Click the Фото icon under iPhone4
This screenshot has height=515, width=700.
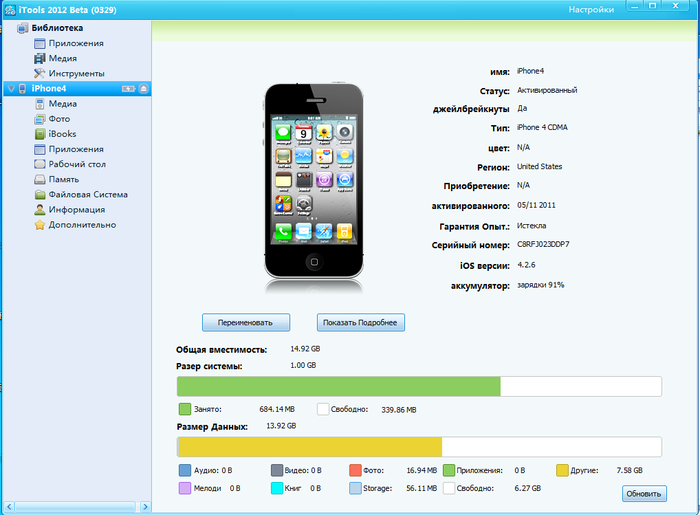coord(40,119)
